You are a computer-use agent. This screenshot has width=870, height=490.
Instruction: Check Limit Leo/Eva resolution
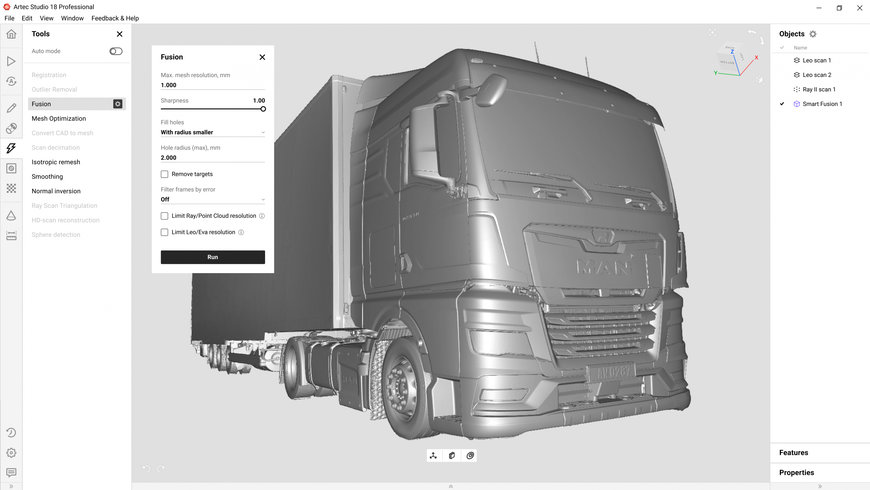point(164,233)
